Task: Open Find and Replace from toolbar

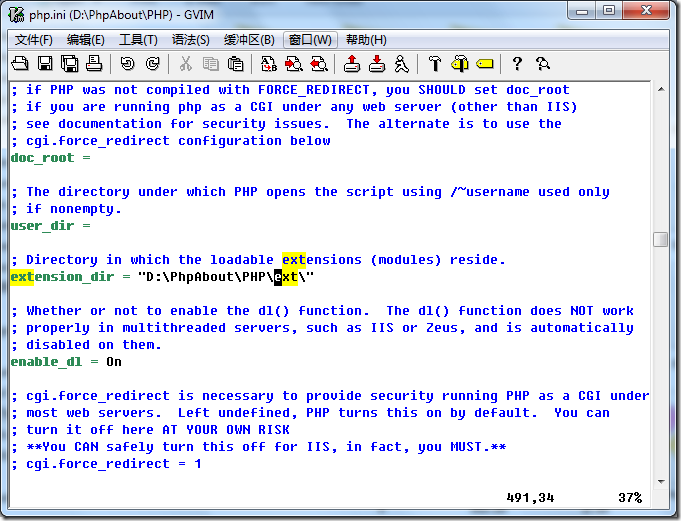Action: point(269,64)
